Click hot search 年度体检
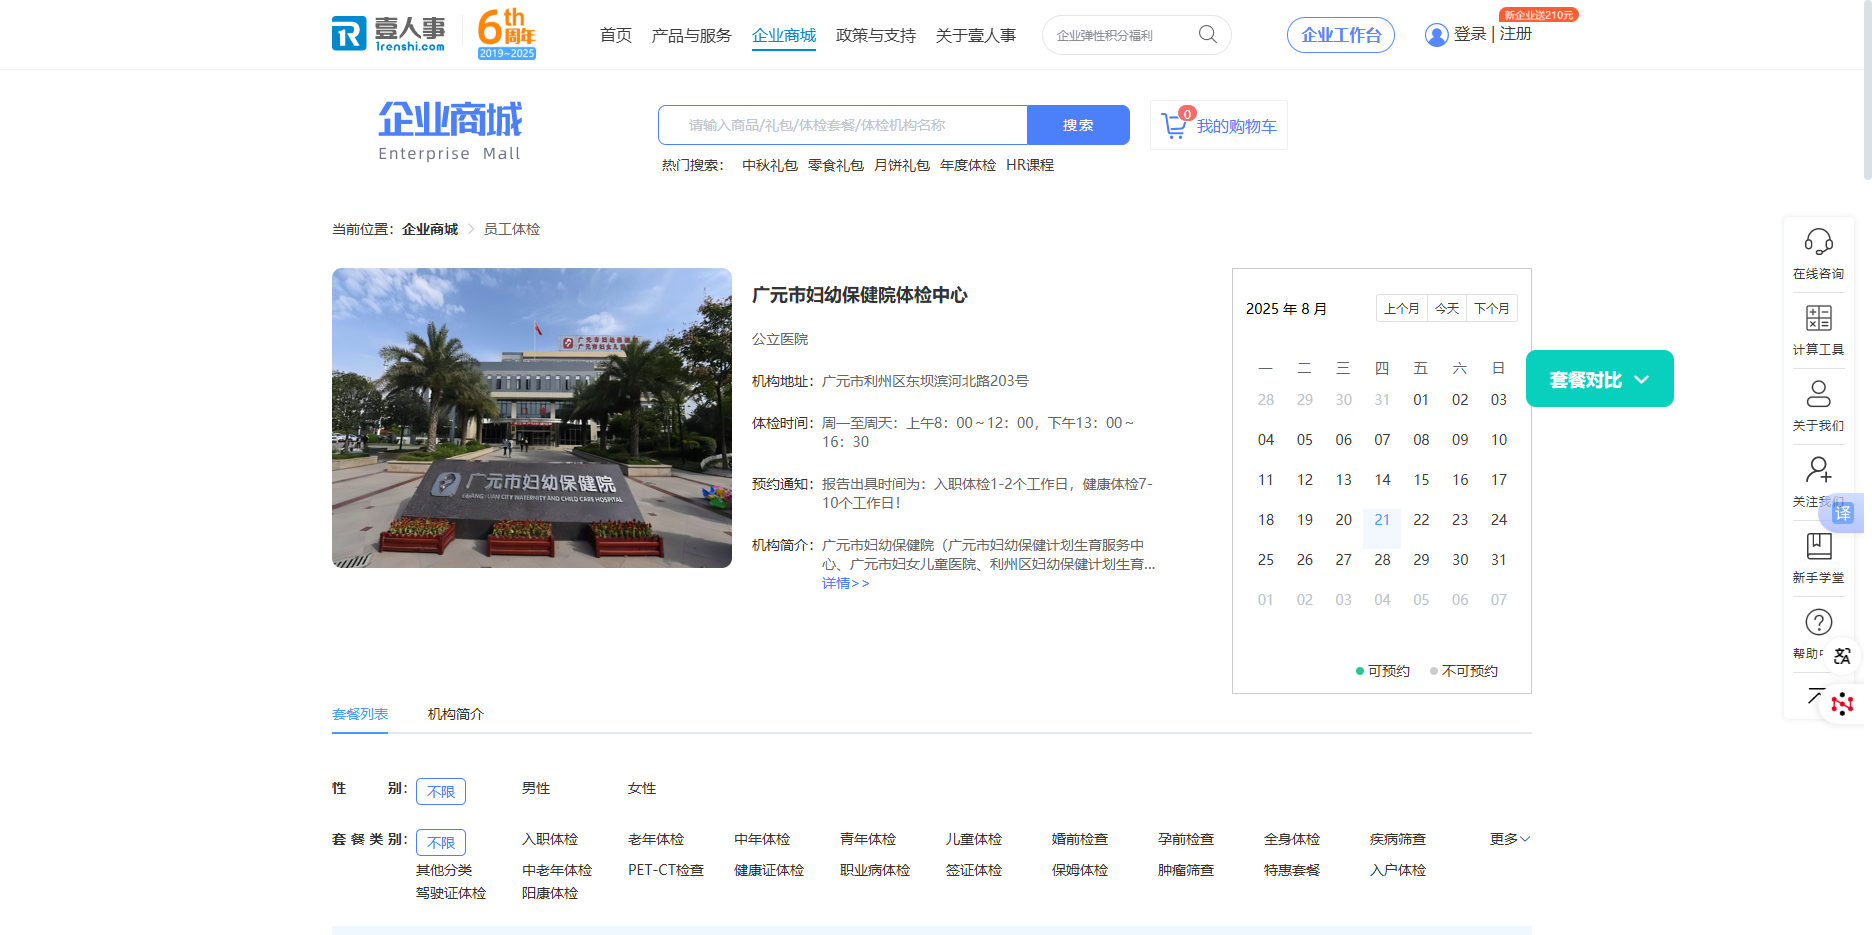 click(x=968, y=165)
